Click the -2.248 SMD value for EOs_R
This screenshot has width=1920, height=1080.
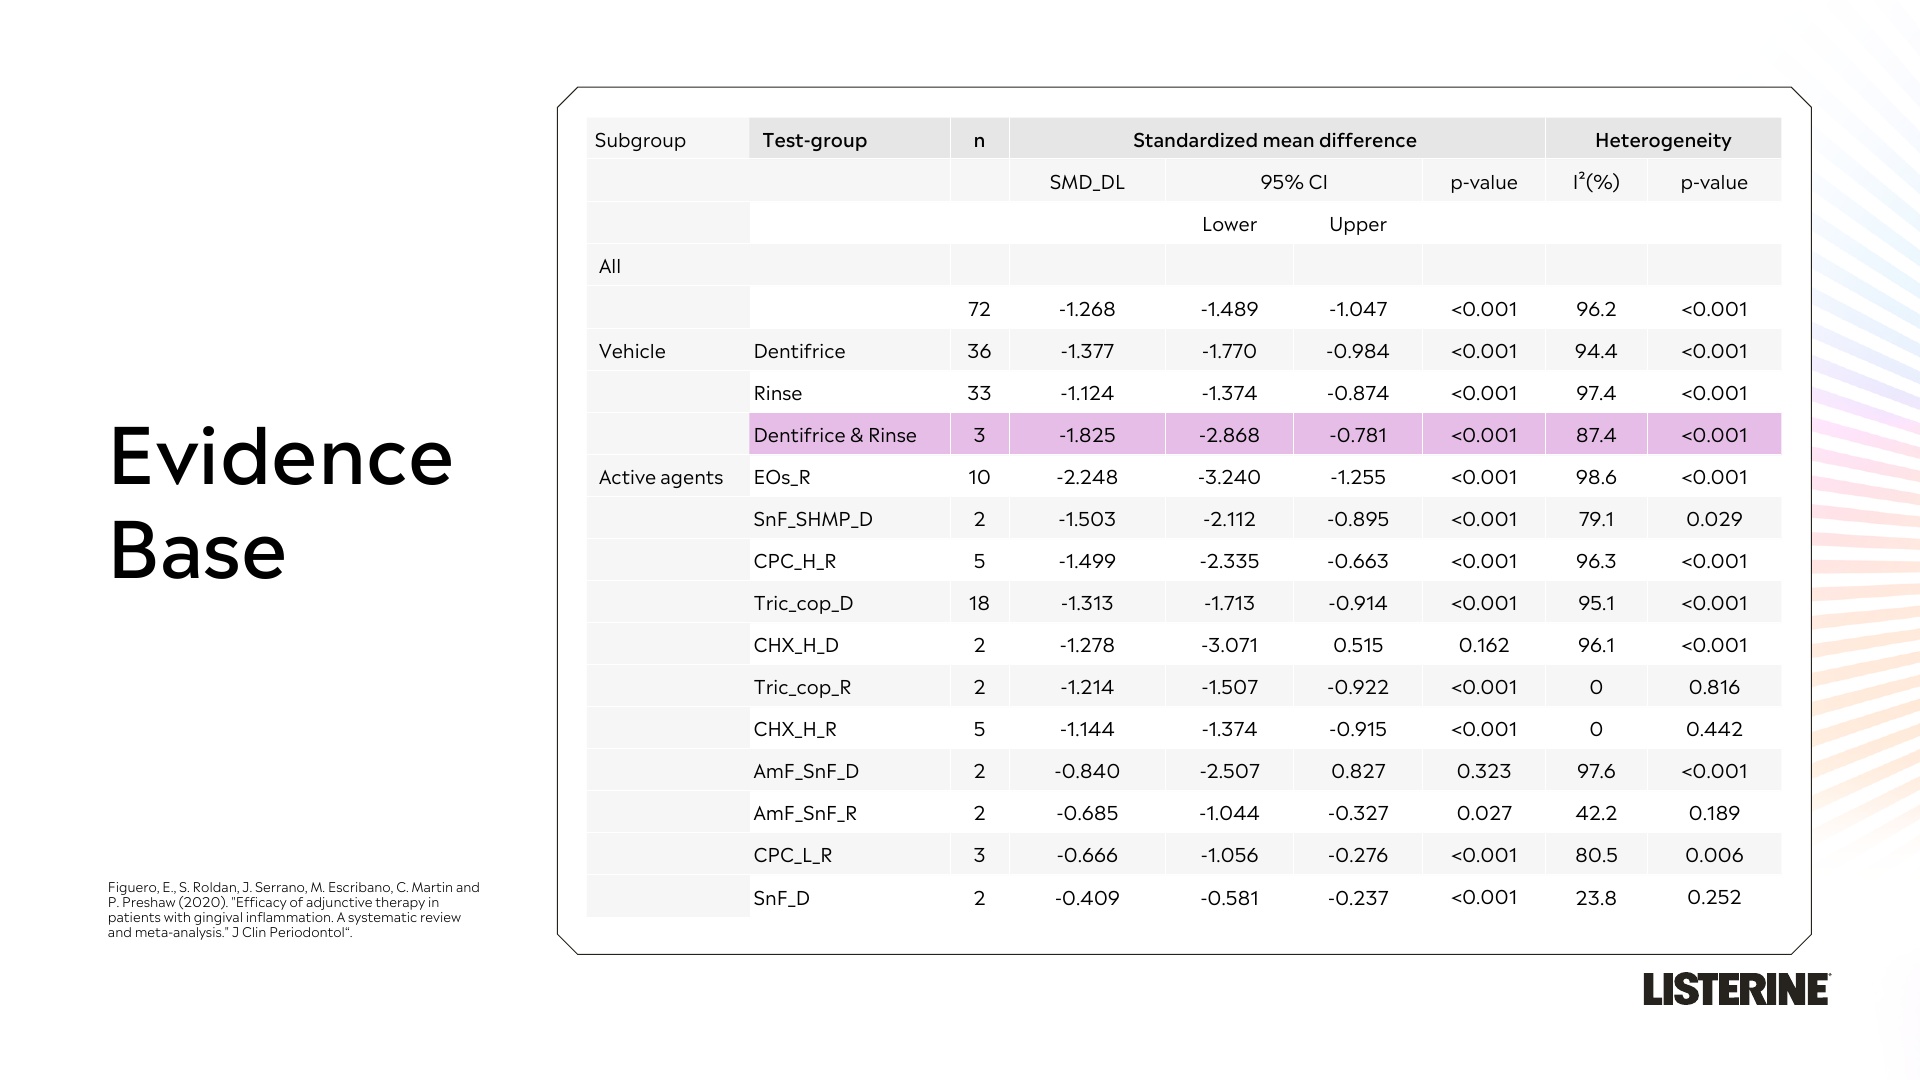pos(1087,477)
